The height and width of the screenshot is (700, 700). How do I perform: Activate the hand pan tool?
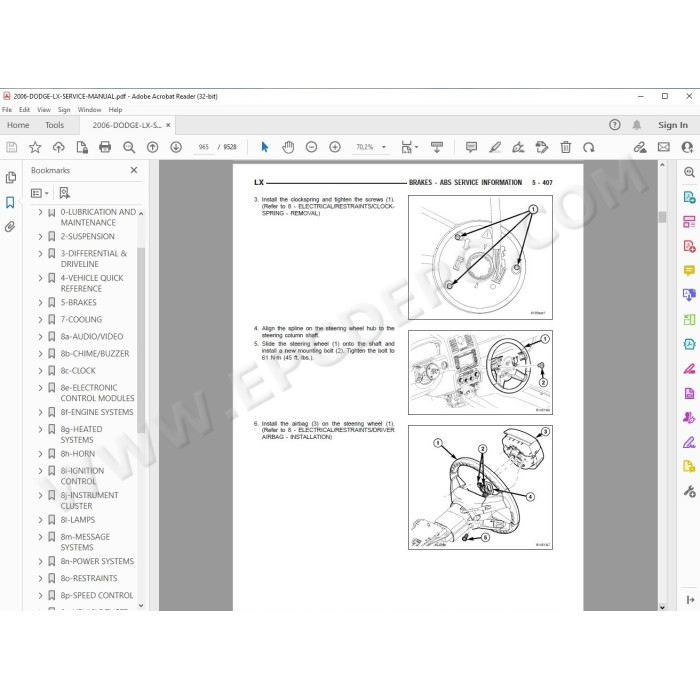click(288, 147)
